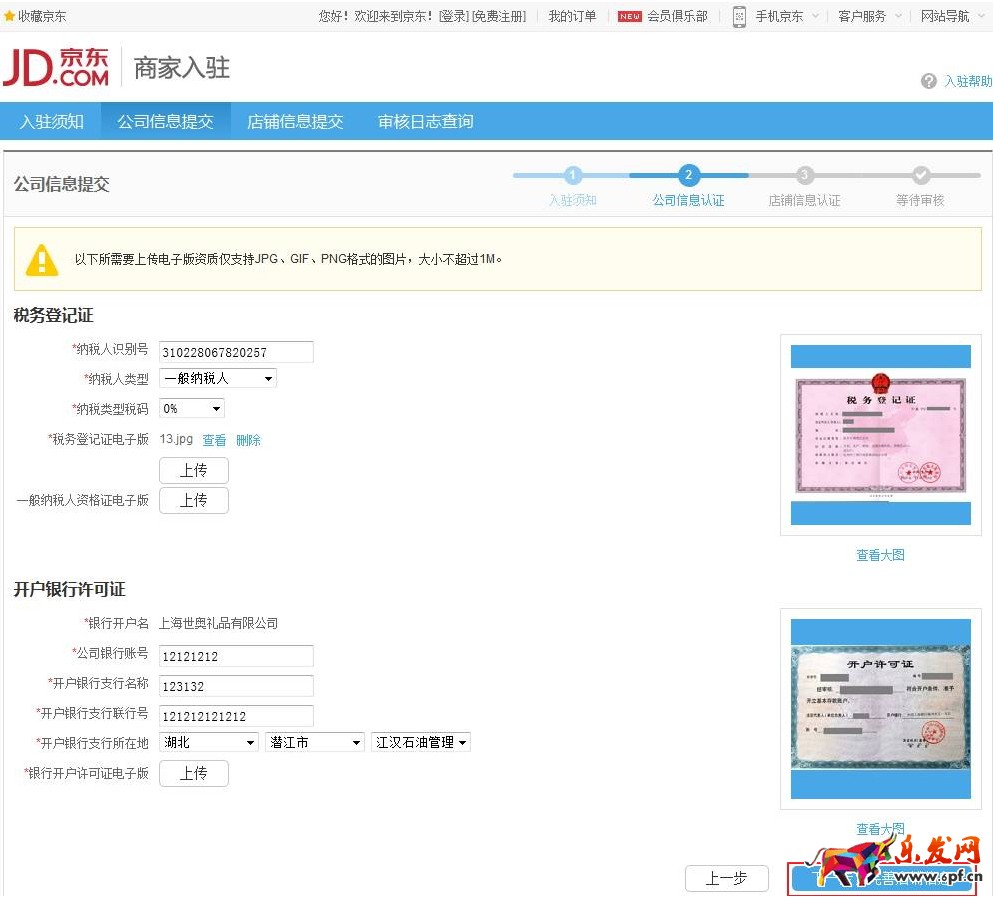Open the 纳税类型税码 percentage dropdown

coord(191,408)
